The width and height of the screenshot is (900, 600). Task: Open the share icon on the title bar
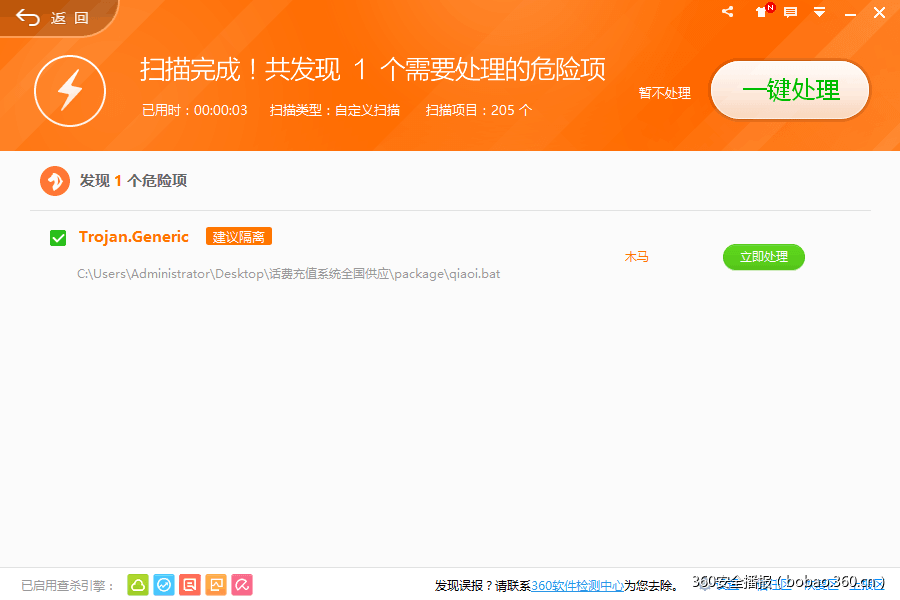tap(727, 13)
